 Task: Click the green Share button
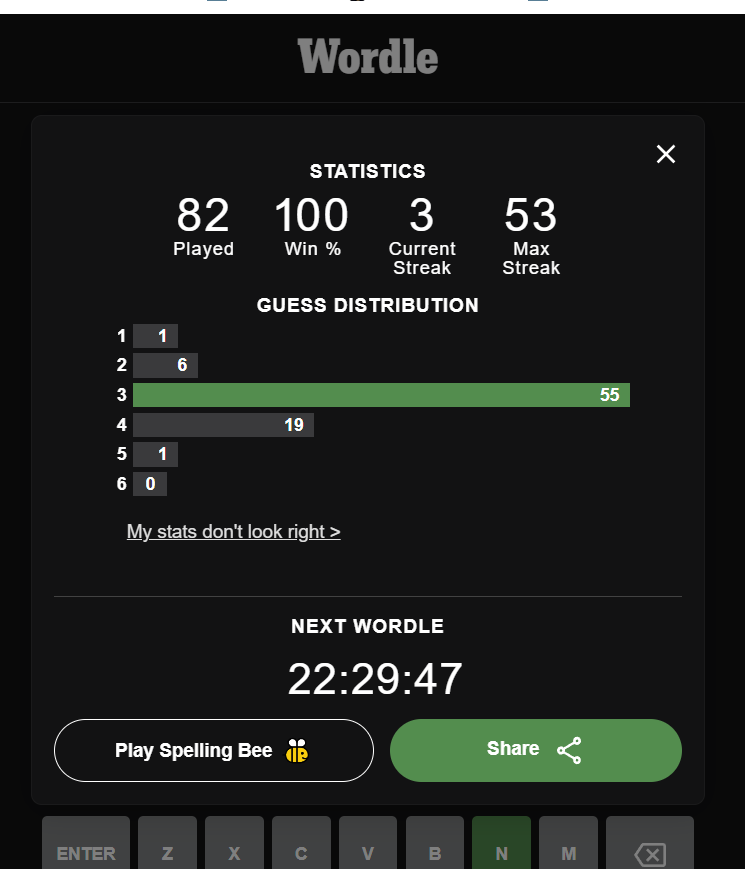(x=535, y=750)
